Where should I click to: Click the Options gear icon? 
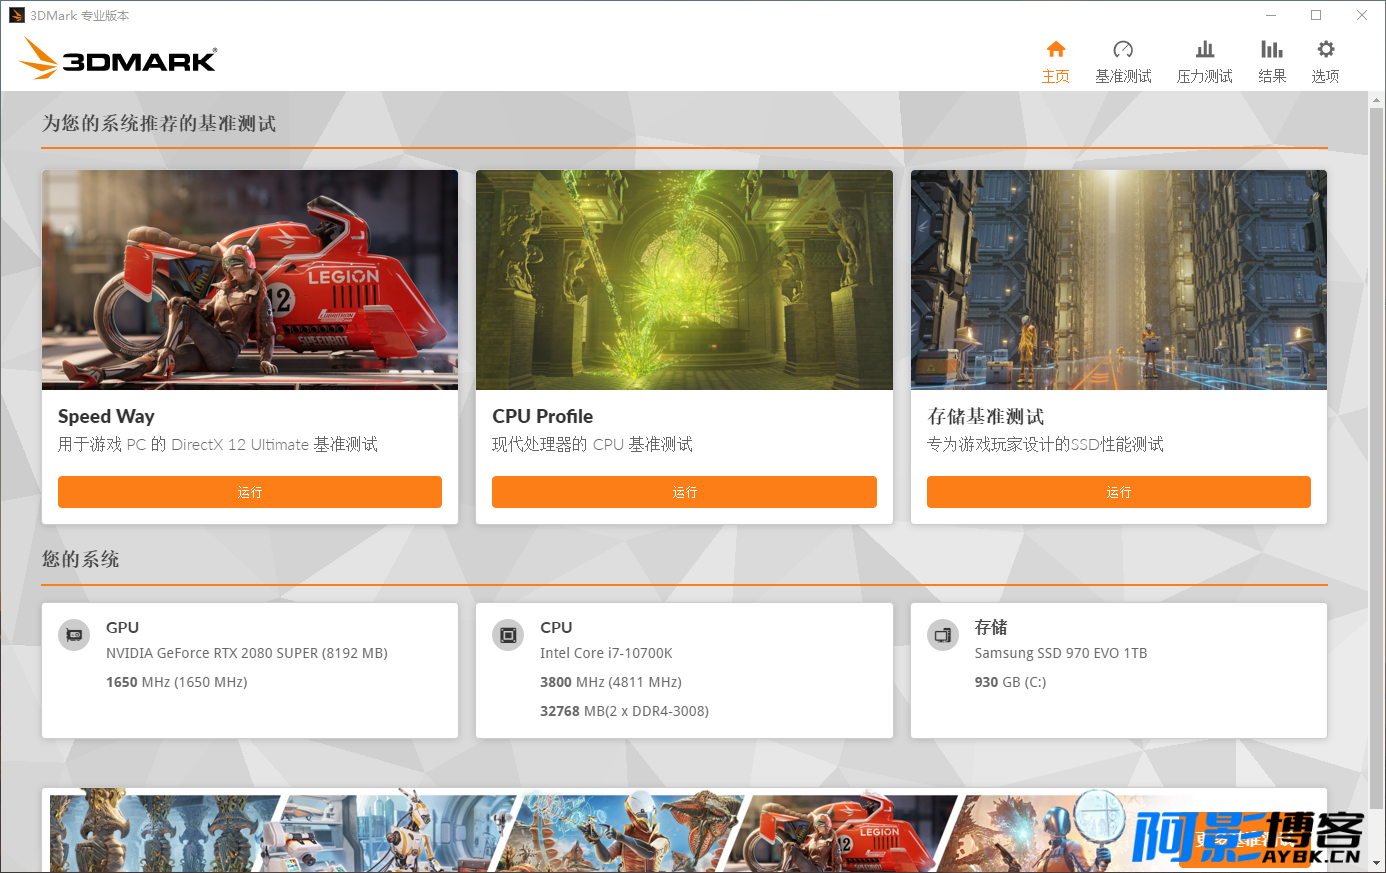click(1326, 49)
